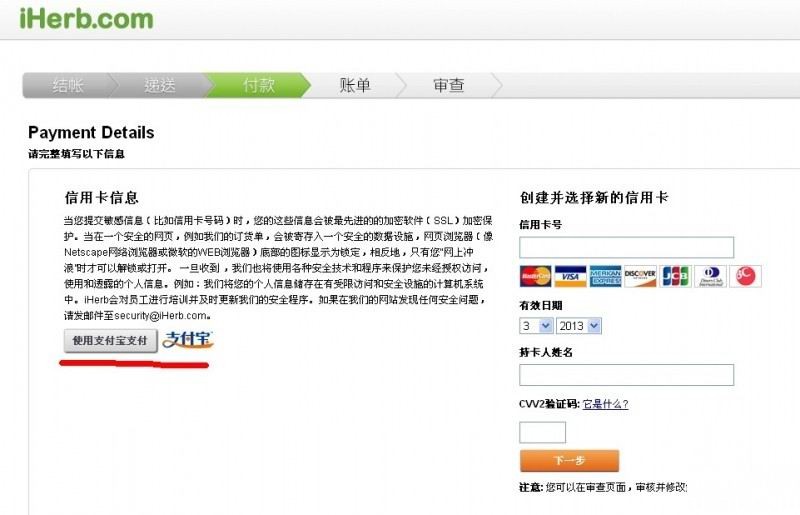
Task: Choose the Discover card icon
Action: tap(640, 276)
